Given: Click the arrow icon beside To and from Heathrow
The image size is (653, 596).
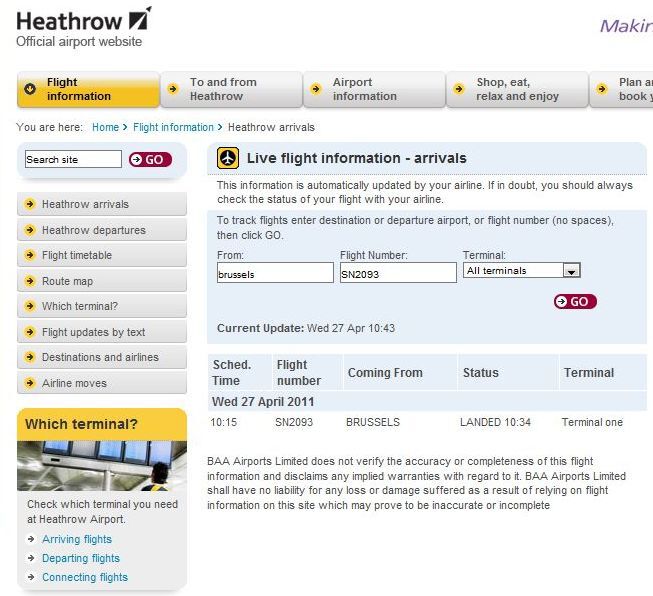Looking at the screenshot, I should point(173,89).
